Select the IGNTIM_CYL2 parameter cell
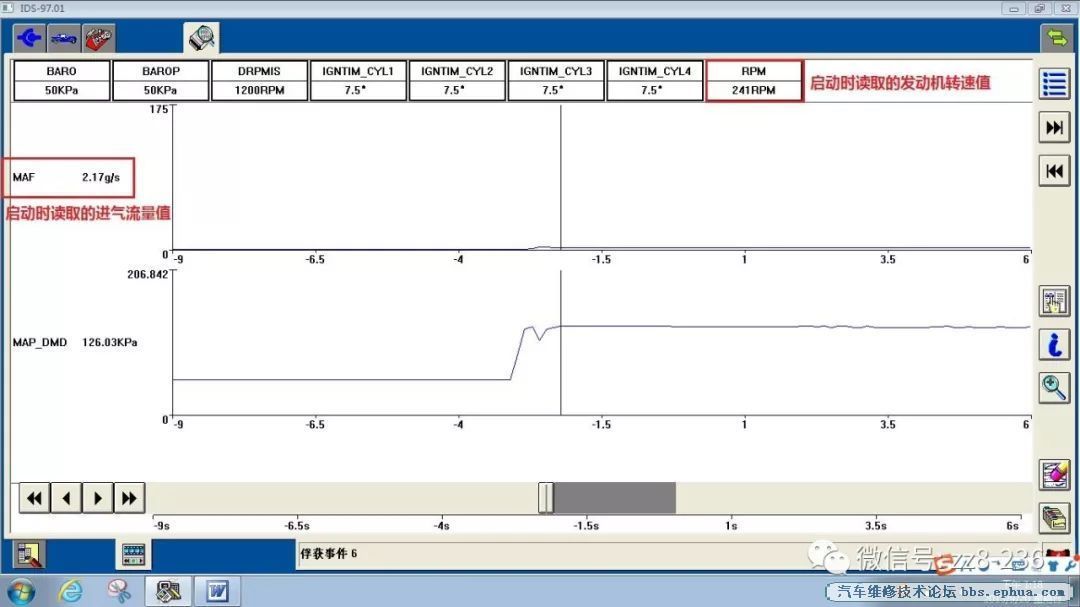 tap(457, 81)
